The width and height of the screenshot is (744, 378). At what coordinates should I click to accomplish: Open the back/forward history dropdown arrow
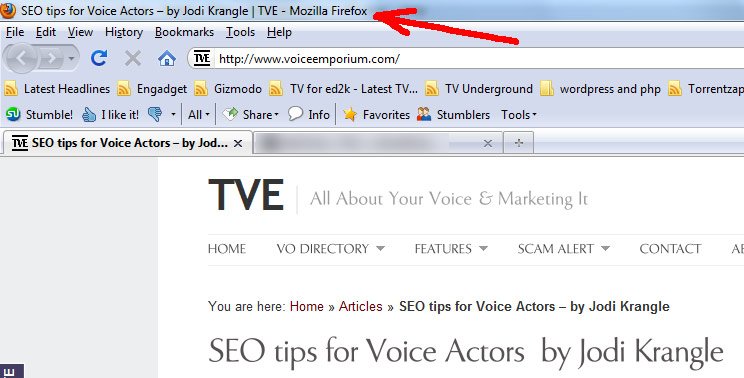(x=72, y=58)
